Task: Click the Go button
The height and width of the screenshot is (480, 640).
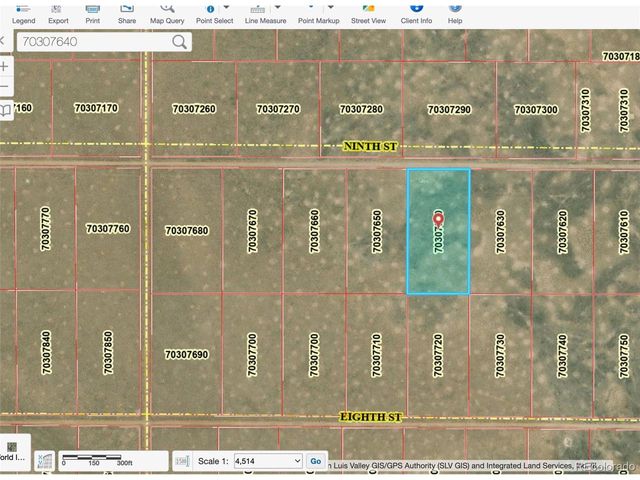Action: tap(316, 461)
